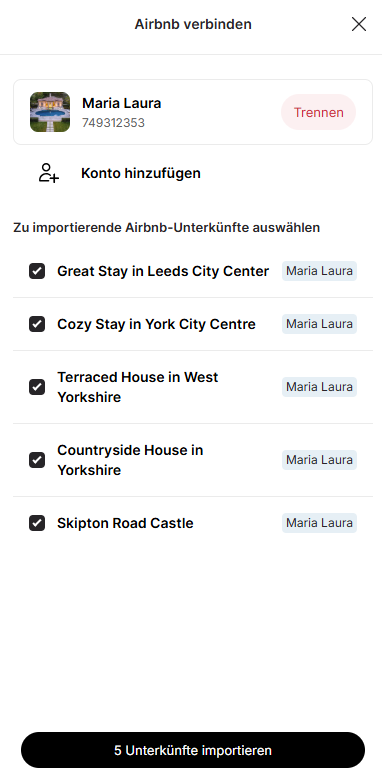
Task: Click account ID 749312353
Action: [x=113, y=123]
